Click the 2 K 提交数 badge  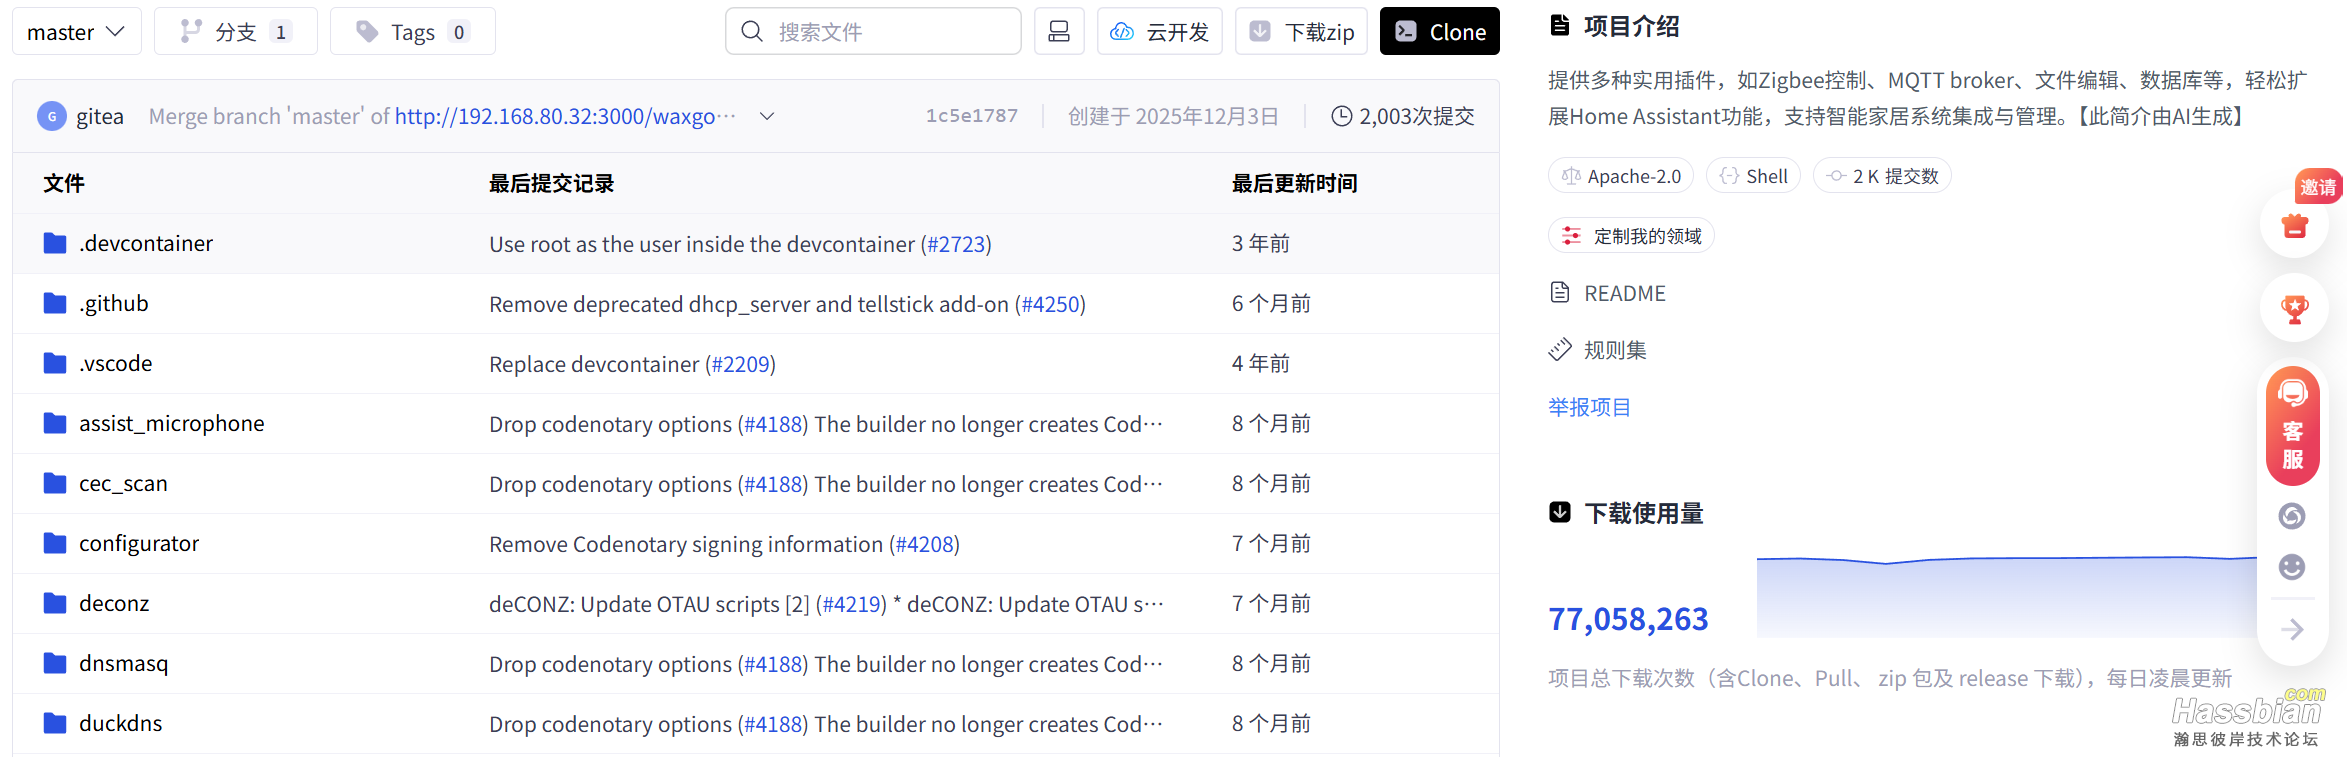point(1882,176)
